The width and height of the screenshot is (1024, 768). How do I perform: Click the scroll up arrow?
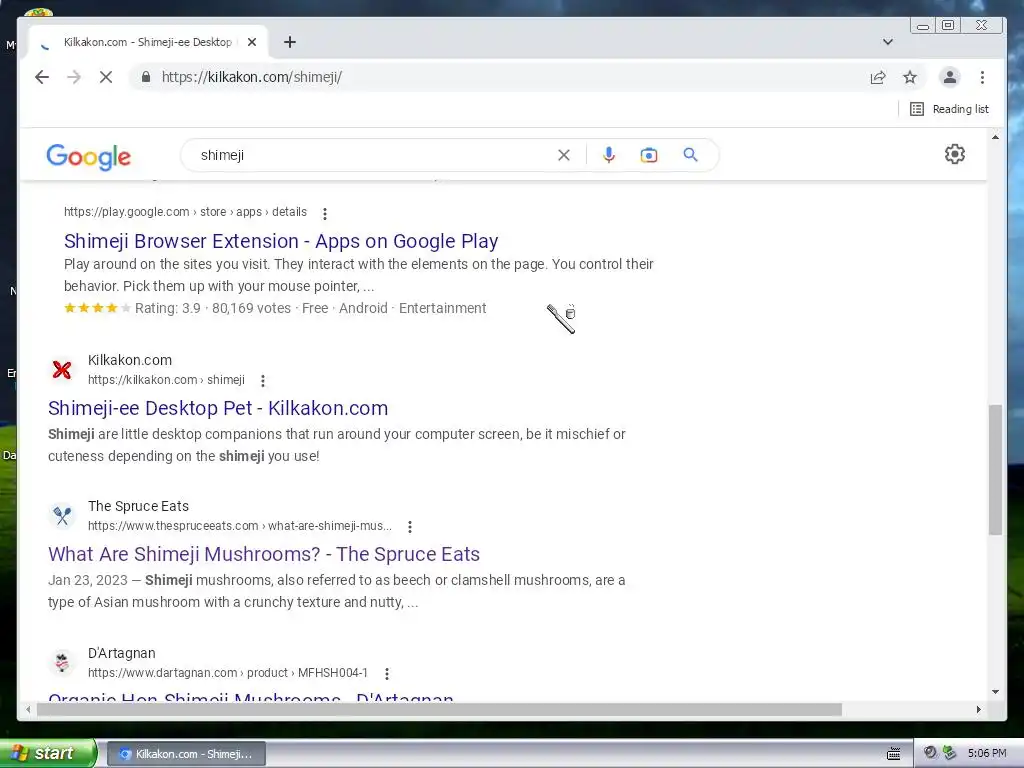[995, 137]
